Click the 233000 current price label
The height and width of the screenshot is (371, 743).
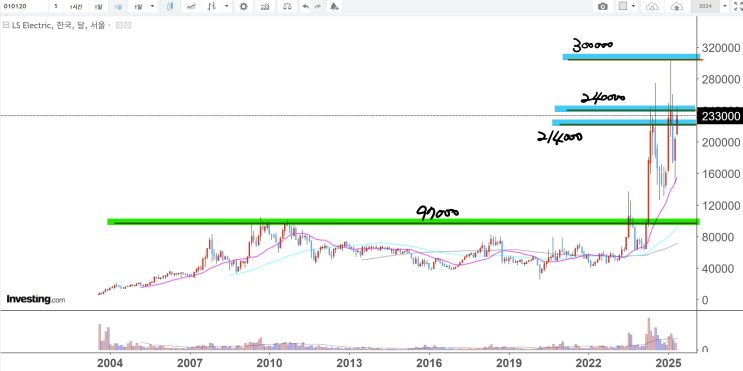pos(720,116)
